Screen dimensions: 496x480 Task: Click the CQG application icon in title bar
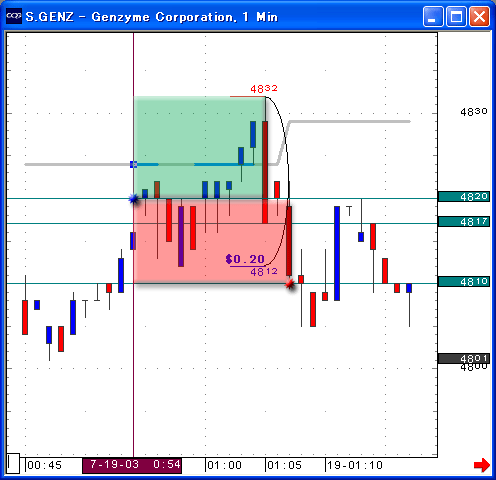pyautogui.click(x=14, y=16)
